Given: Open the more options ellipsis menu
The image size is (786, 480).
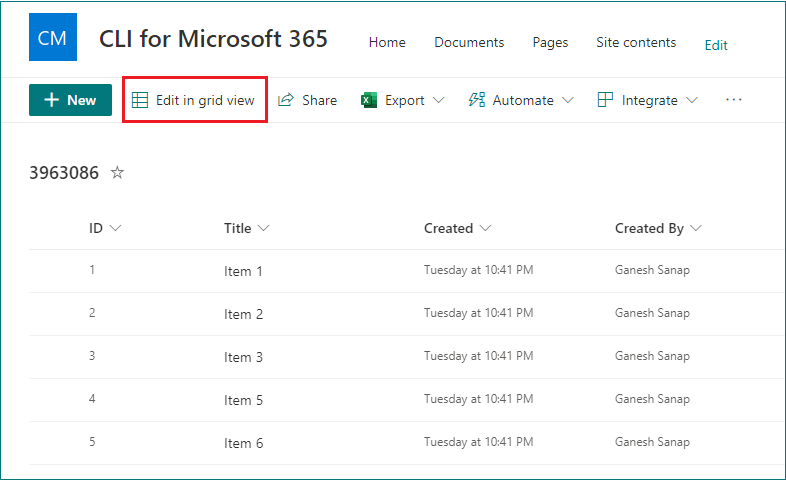Looking at the screenshot, I should pyautogui.click(x=733, y=100).
